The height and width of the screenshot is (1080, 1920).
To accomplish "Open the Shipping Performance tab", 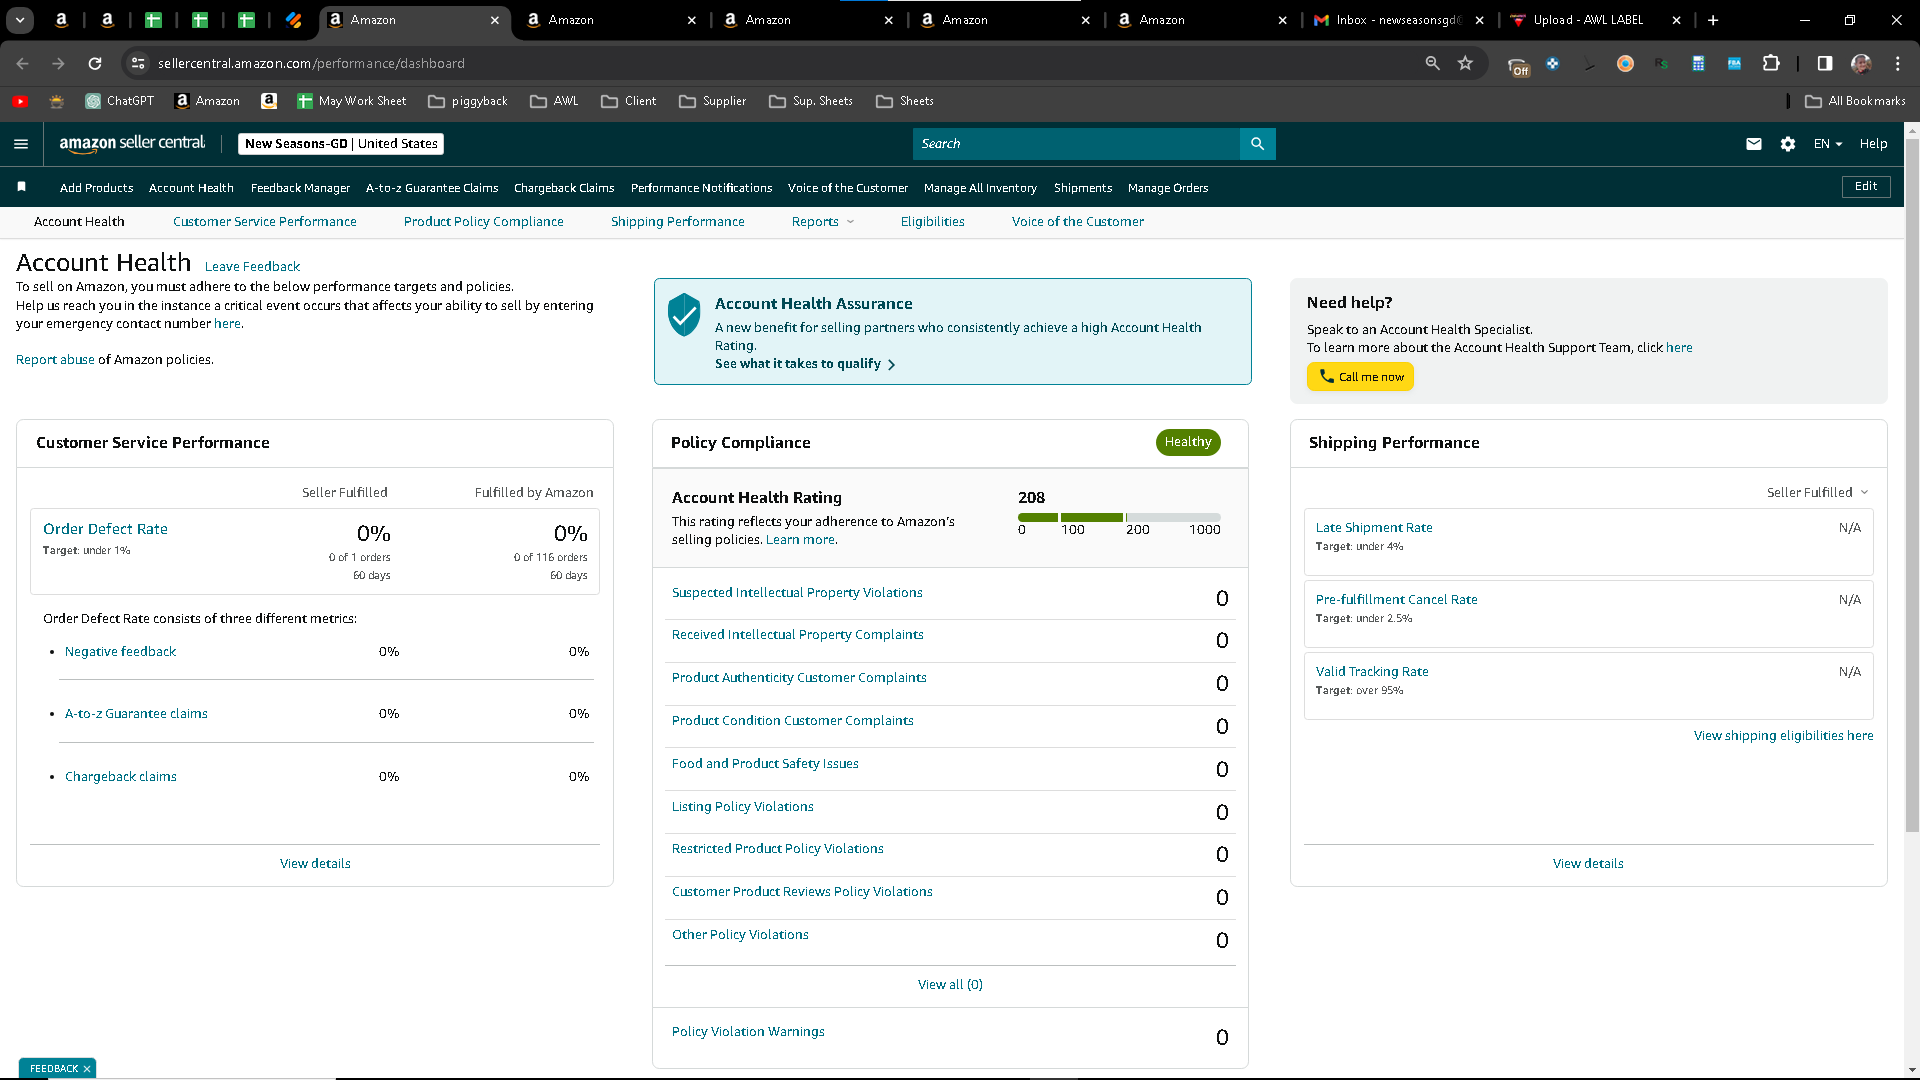I will coord(677,222).
